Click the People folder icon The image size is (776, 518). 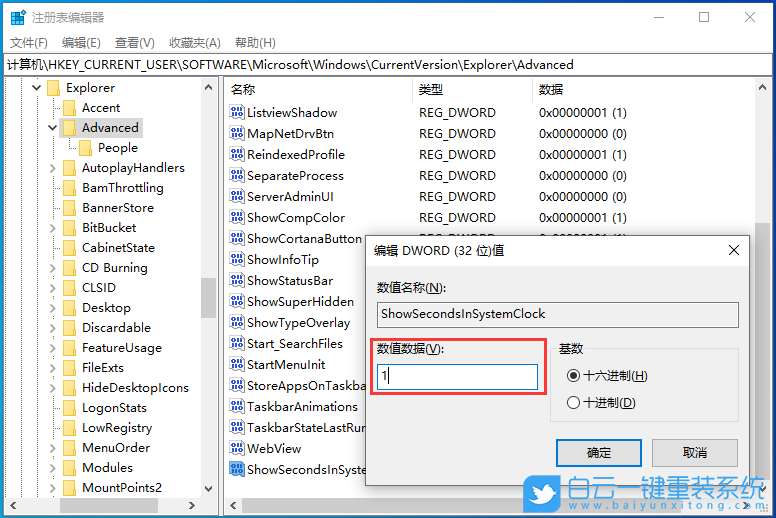[x=86, y=147]
